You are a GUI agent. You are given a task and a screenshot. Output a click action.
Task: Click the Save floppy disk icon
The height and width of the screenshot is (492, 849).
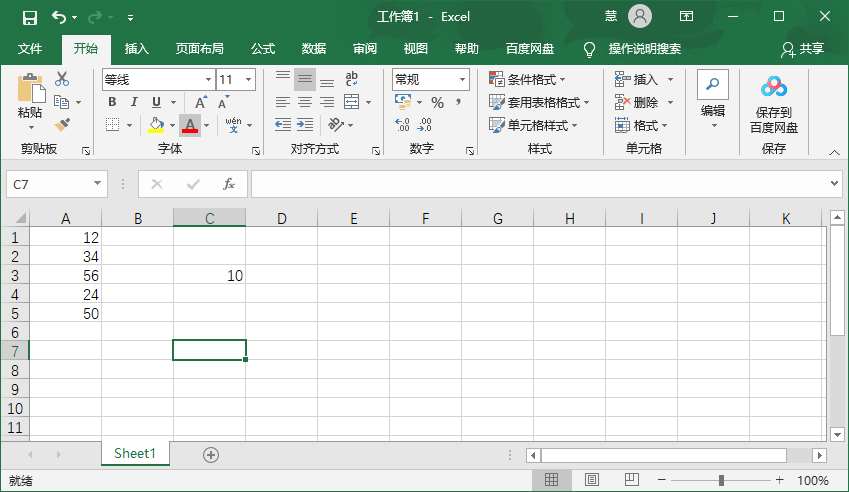[x=29, y=17]
